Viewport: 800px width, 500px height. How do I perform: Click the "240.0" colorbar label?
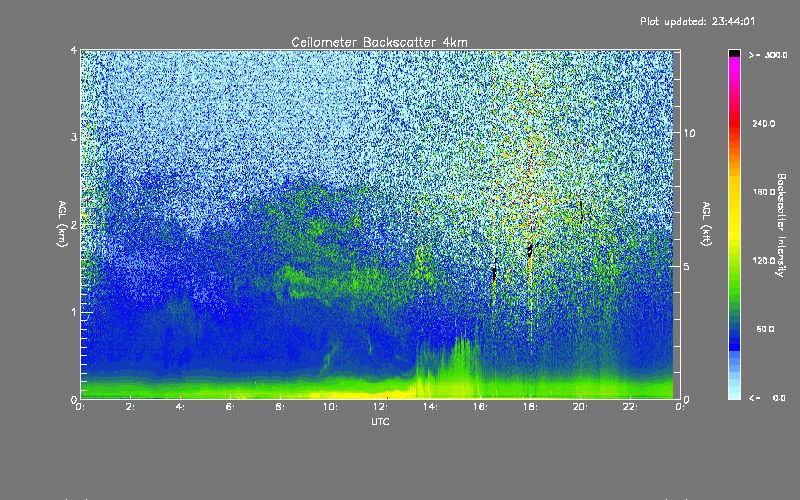tap(764, 123)
